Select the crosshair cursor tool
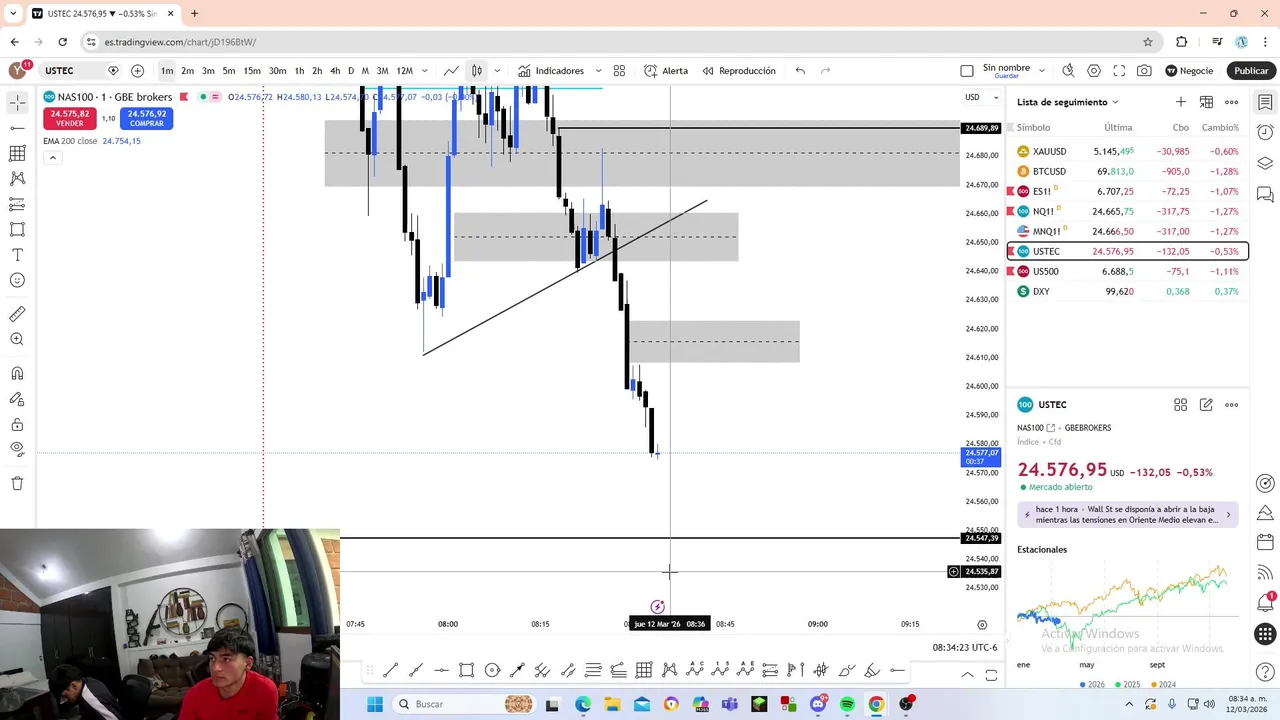This screenshot has width=1280, height=720. pos(17,103)
